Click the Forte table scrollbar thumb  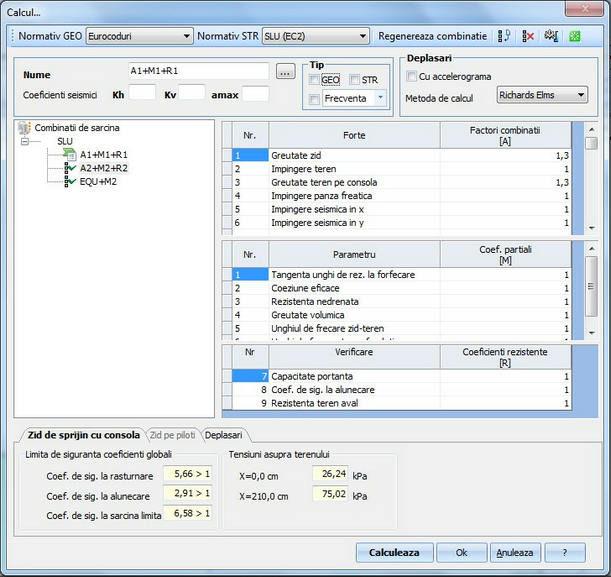point(592,143)
